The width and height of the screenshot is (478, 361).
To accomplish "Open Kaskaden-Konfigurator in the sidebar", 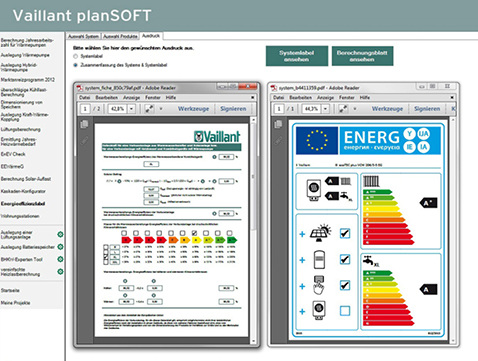I will click(23, 191).
